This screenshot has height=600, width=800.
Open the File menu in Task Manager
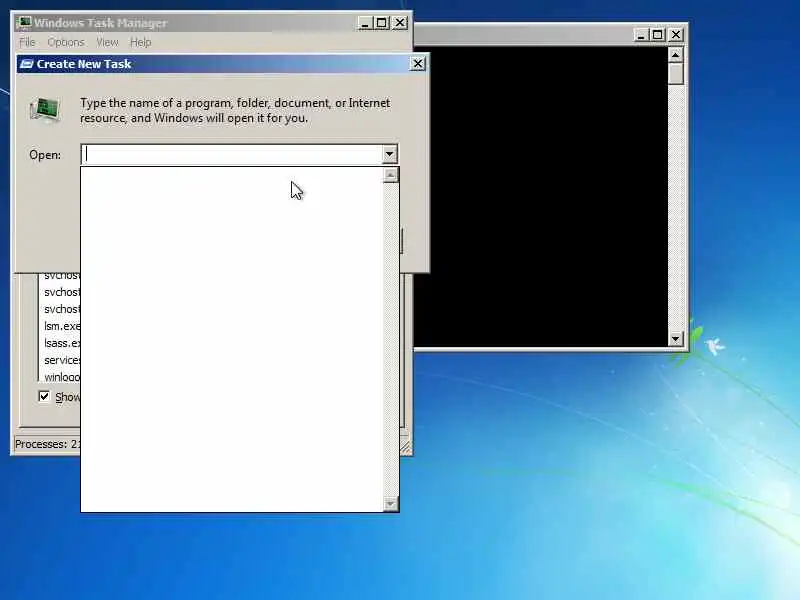tap(27, 42)
